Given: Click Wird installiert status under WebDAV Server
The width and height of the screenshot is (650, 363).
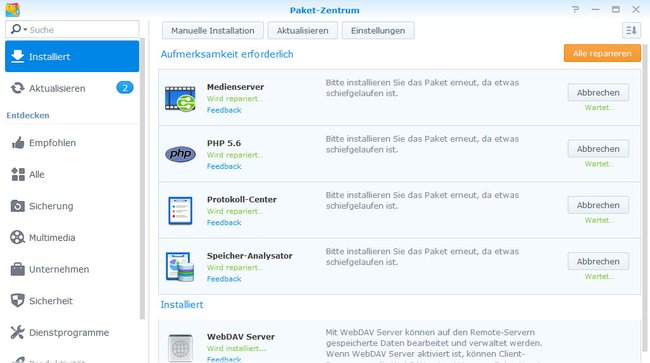Looking at the screenshot, I should click(x=237, y=348).
